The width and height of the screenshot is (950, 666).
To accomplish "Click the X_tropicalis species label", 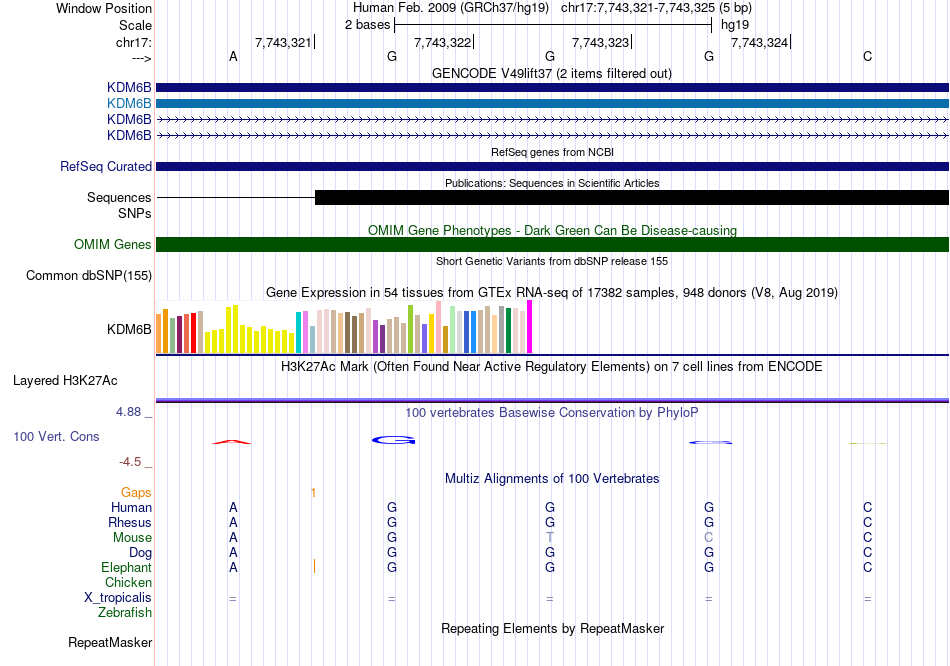I will (118, 598).
